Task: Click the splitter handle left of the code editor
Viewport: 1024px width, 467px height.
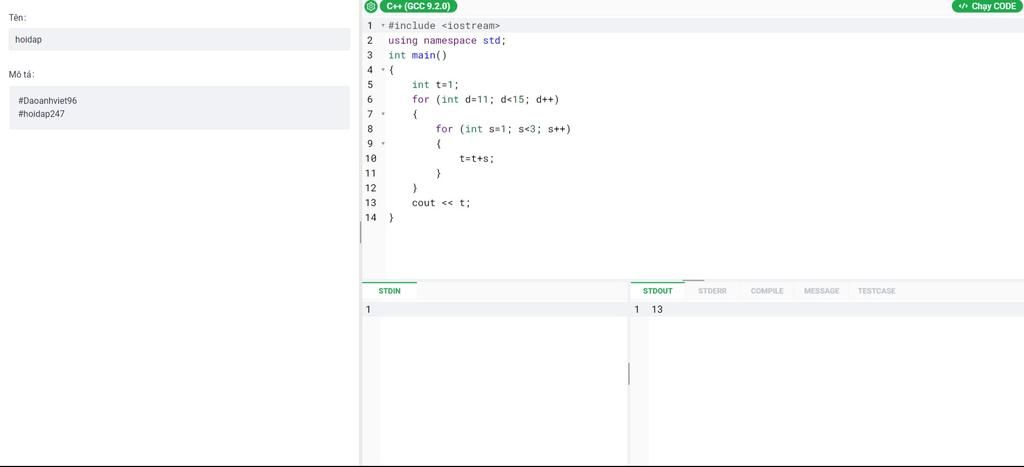Action: point(360,233)
